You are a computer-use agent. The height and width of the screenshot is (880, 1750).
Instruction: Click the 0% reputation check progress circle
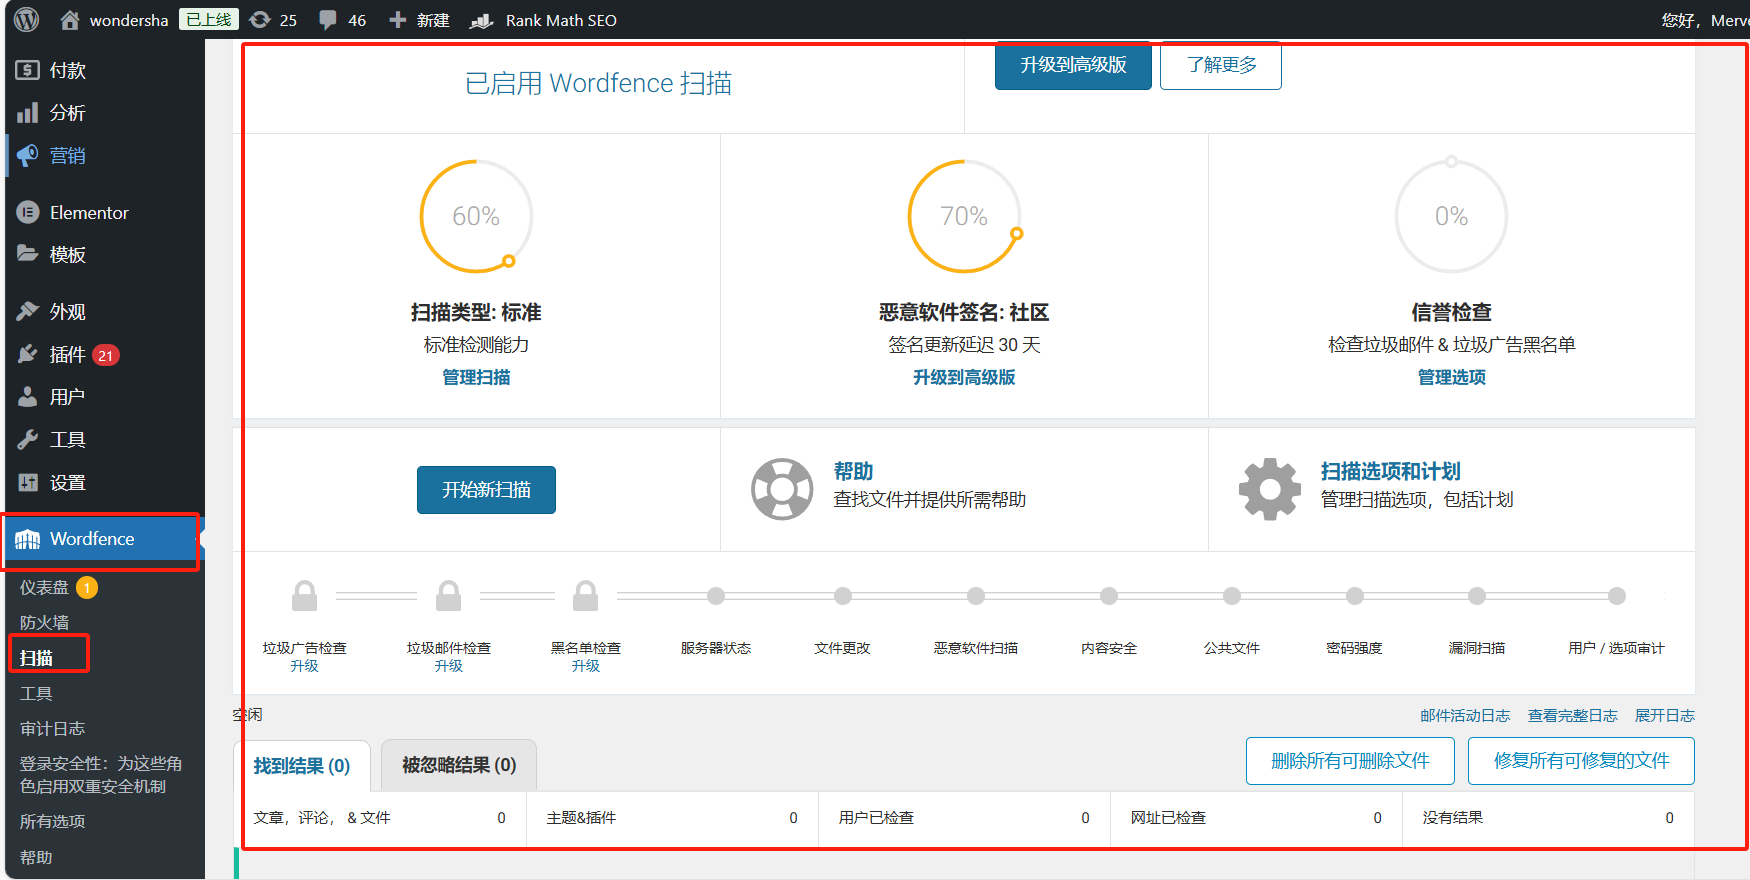pyautogui.click(x=1451, y=216)
